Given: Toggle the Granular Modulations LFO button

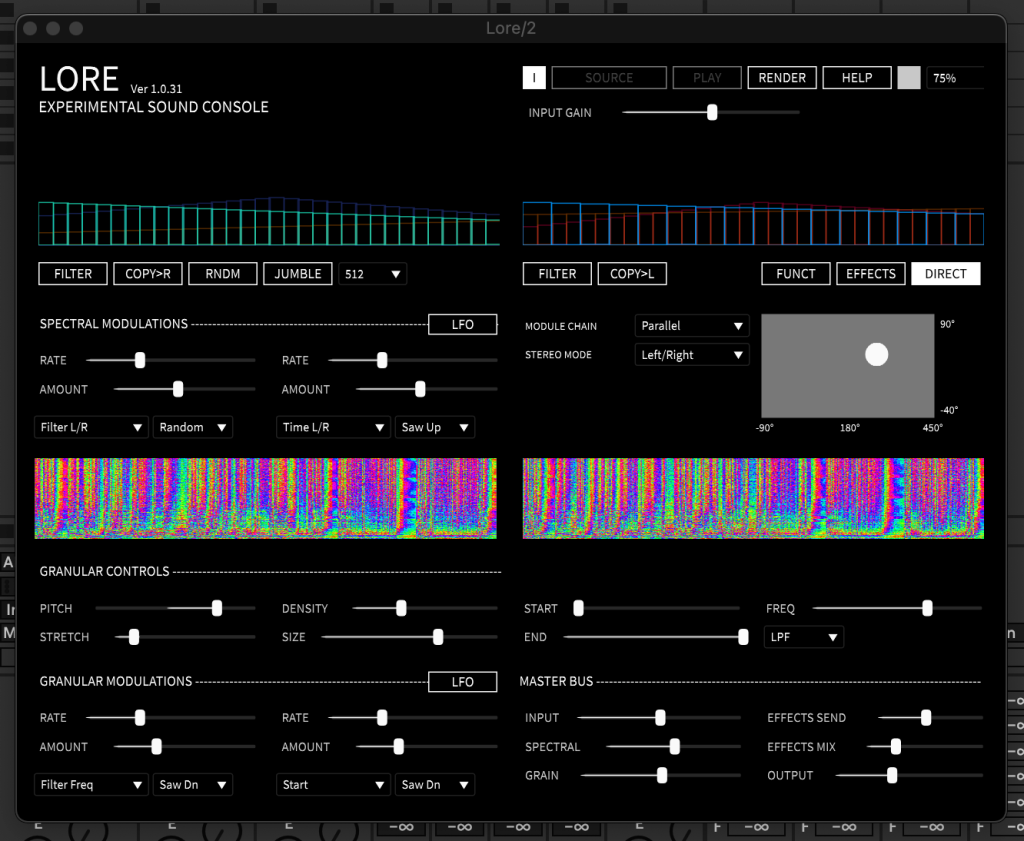Looking at the screenshot, I should pyautogui.click(x=462, y=682).
